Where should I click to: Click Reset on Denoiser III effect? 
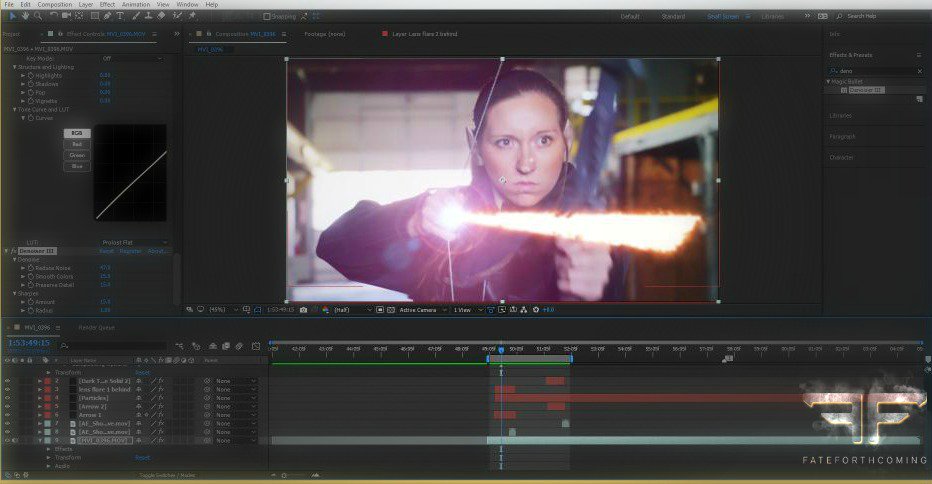click(x=106, y=252)
